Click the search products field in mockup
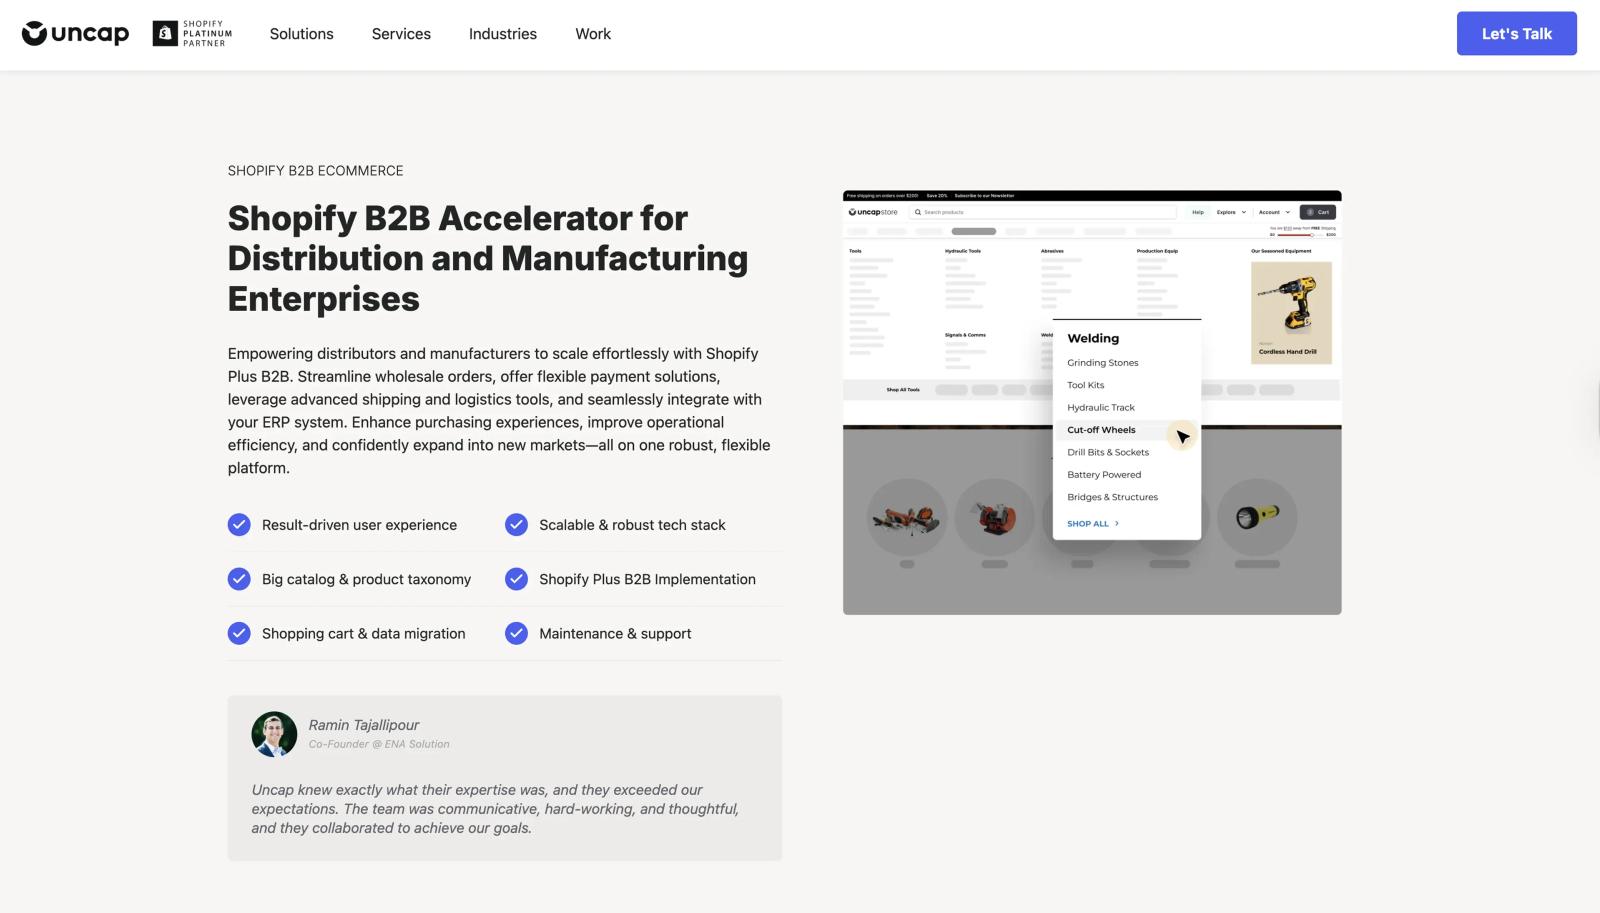The image size is (1600, 913). point(1042,212)
